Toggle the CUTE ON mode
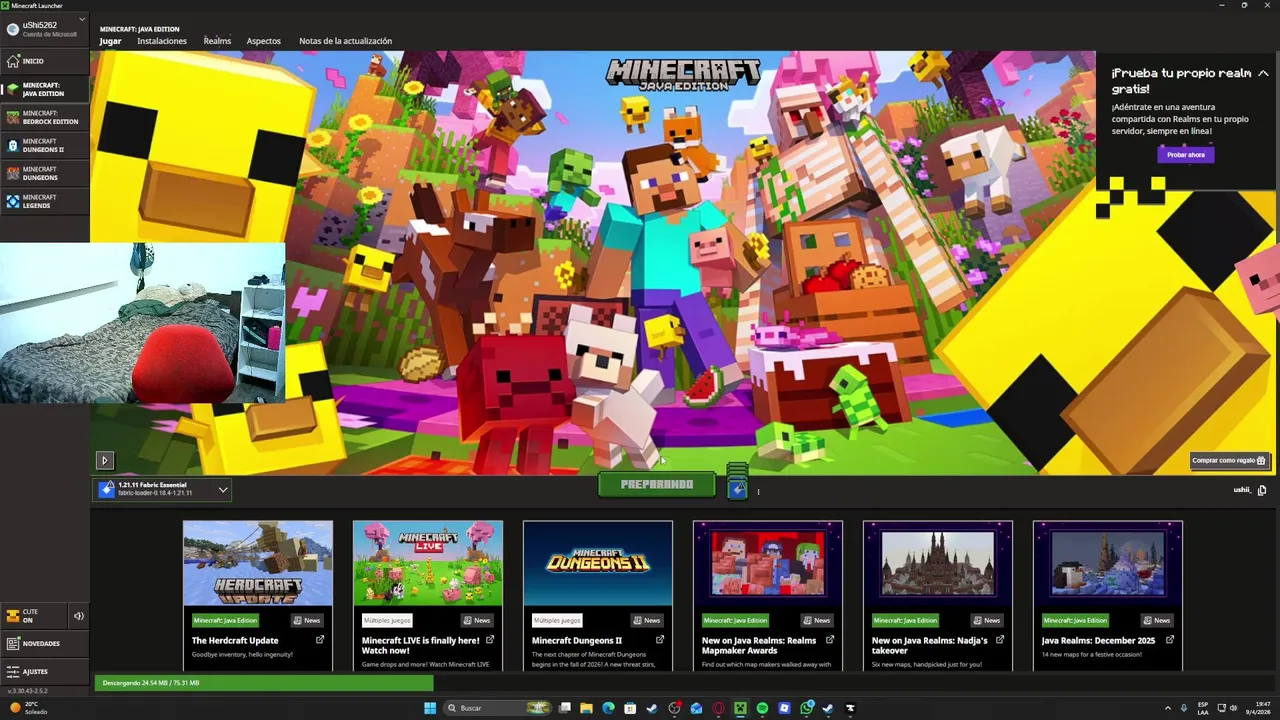The height and width of the screenshot is (720, 1280). point(33,616)
